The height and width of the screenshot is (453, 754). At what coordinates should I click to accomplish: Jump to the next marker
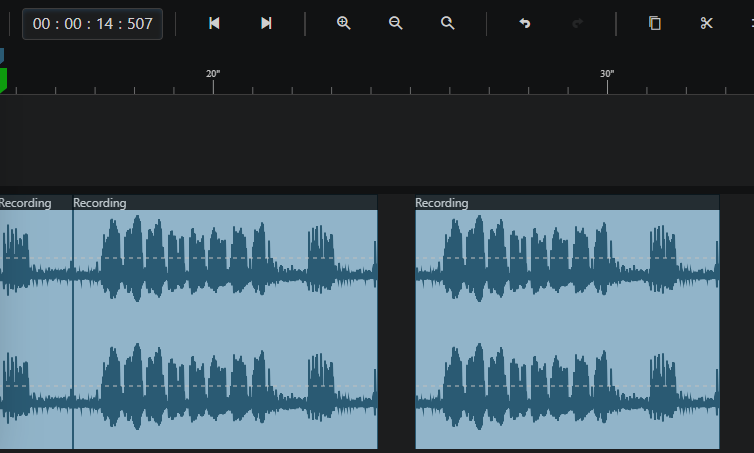[x=266, y=23]
